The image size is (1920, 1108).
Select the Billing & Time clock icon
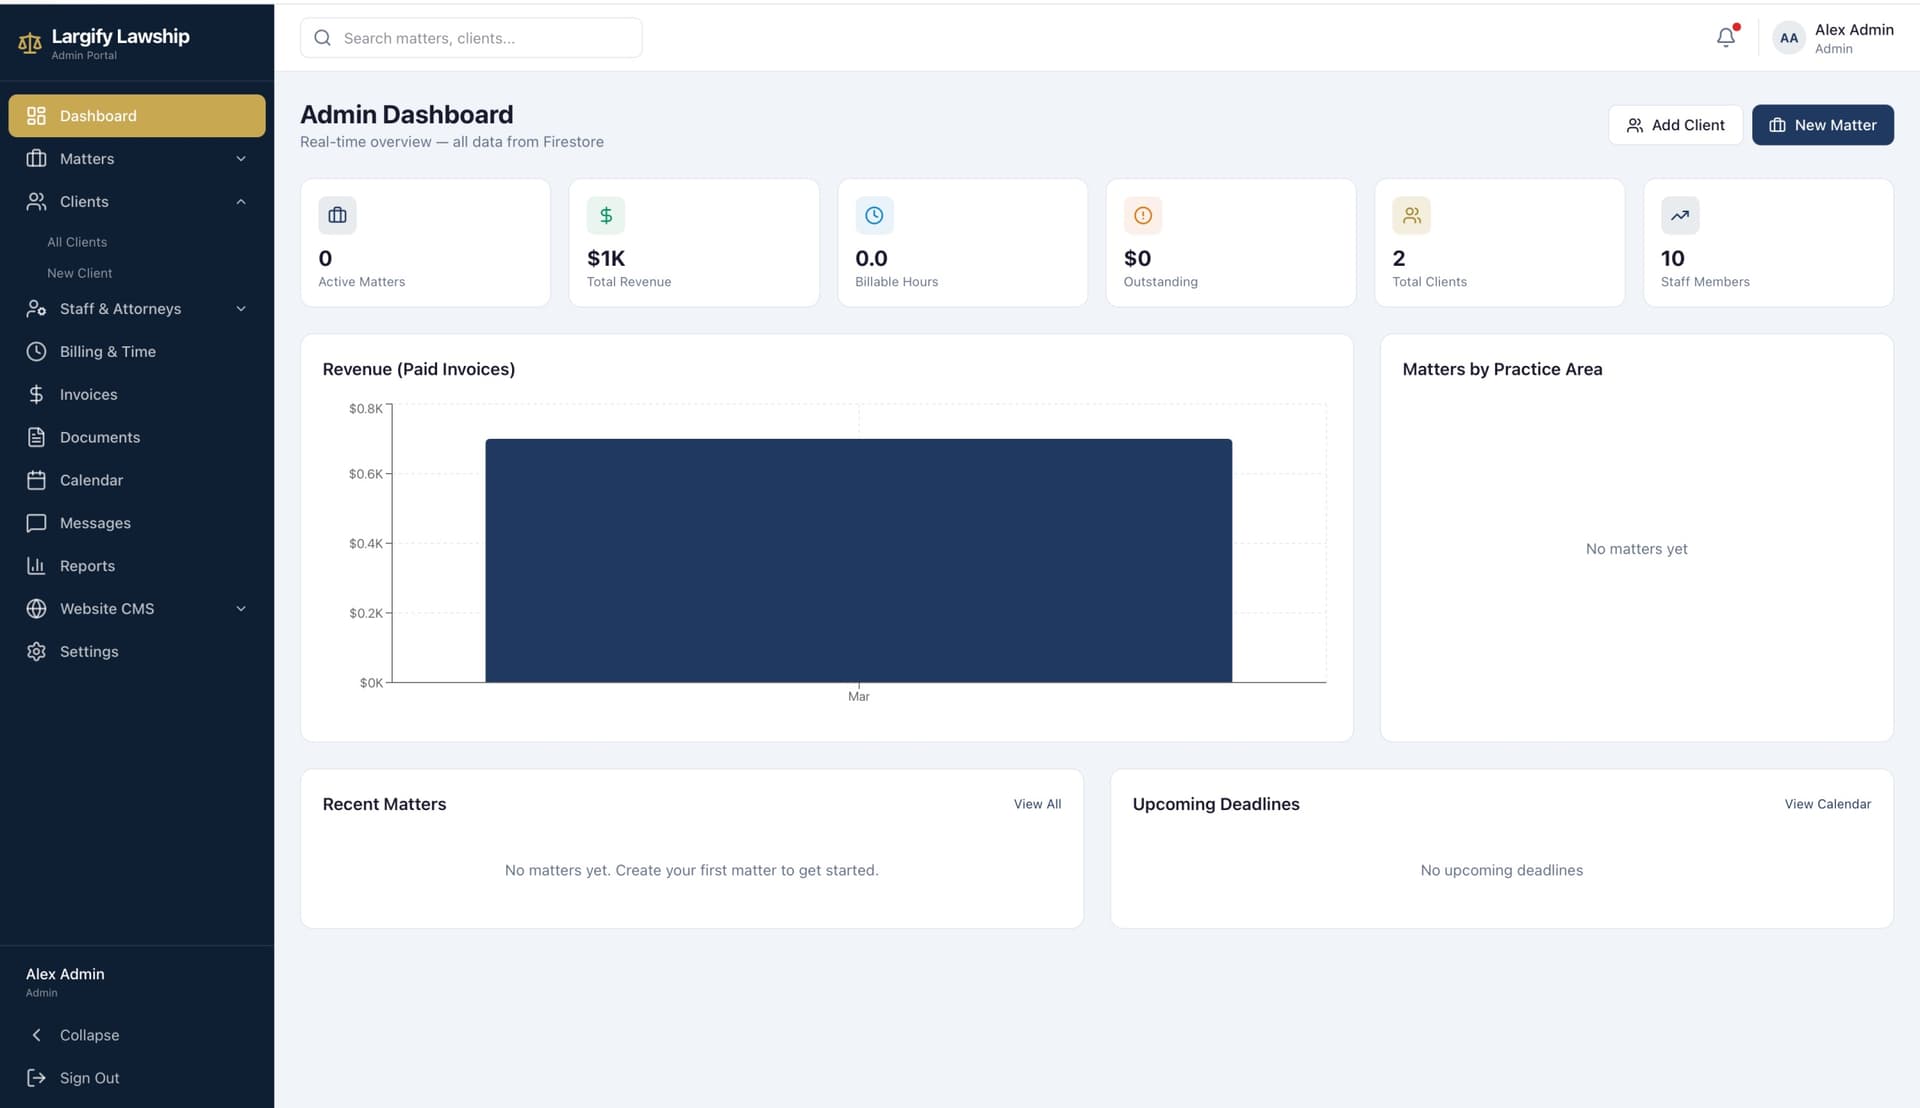36,351
